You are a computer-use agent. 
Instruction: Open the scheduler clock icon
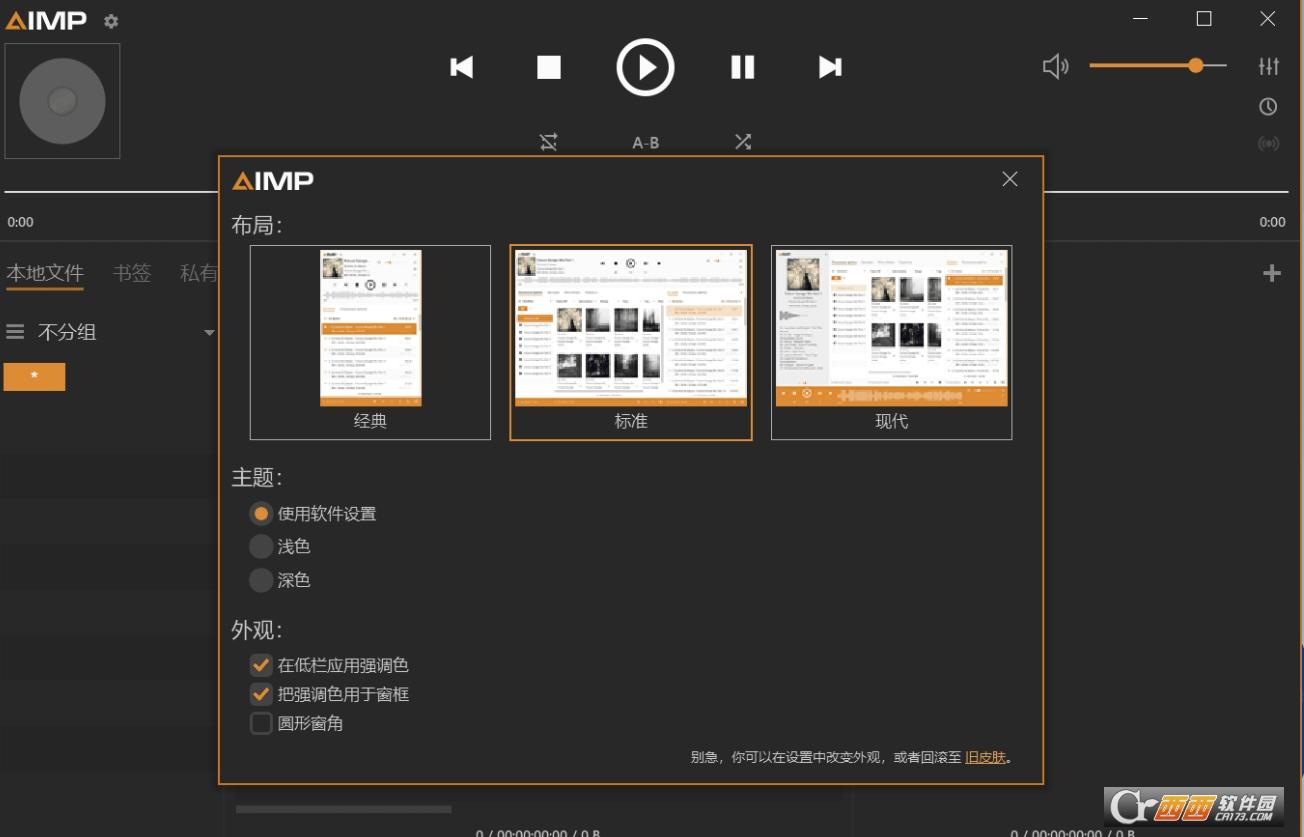coord(1268,106)
